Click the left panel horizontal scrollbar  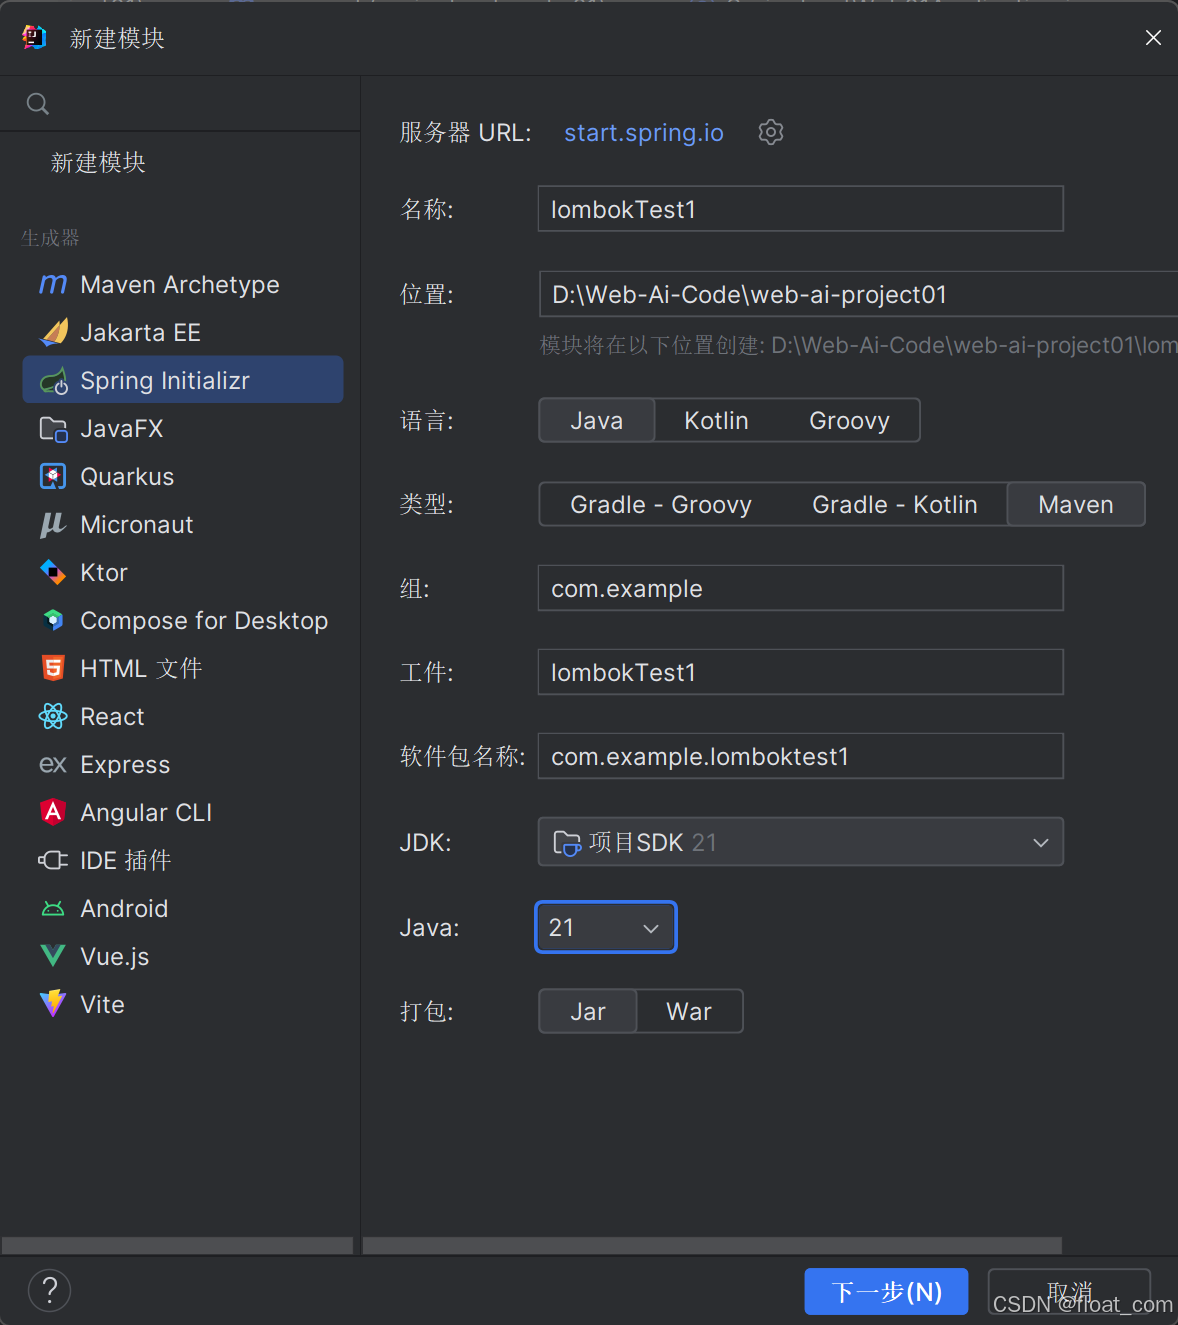[177, 1245]
